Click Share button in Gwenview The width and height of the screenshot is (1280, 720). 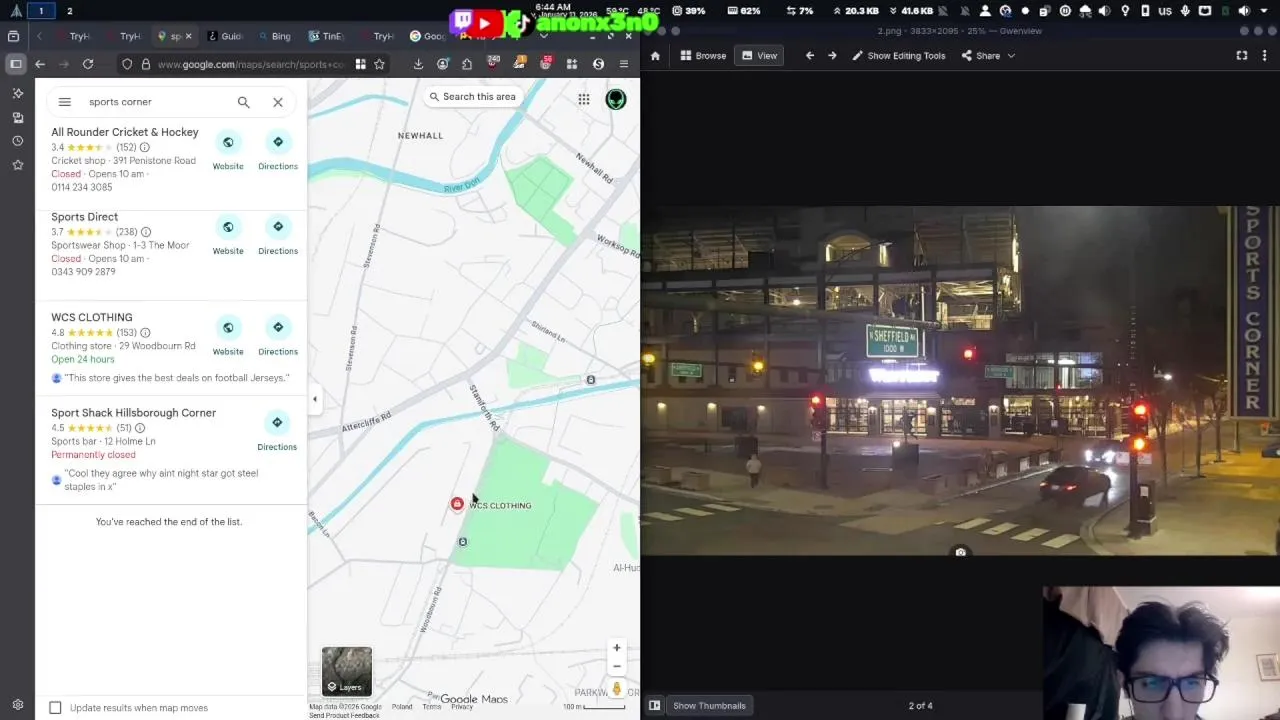981,56
